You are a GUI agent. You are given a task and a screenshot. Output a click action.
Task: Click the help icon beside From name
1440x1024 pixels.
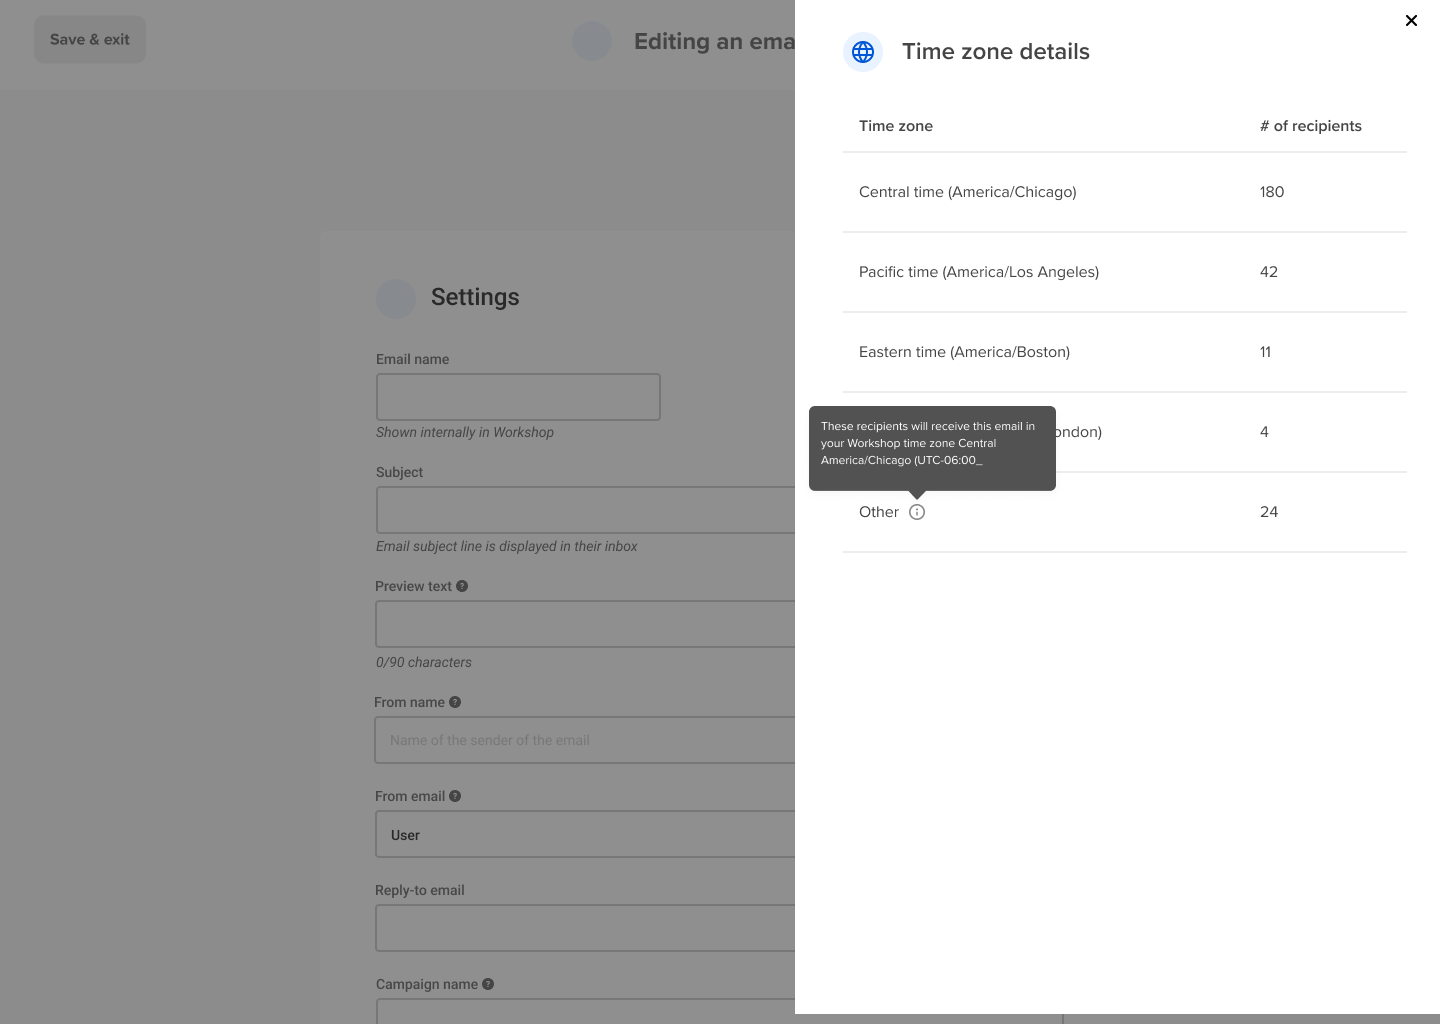click(x=455, y=702)
